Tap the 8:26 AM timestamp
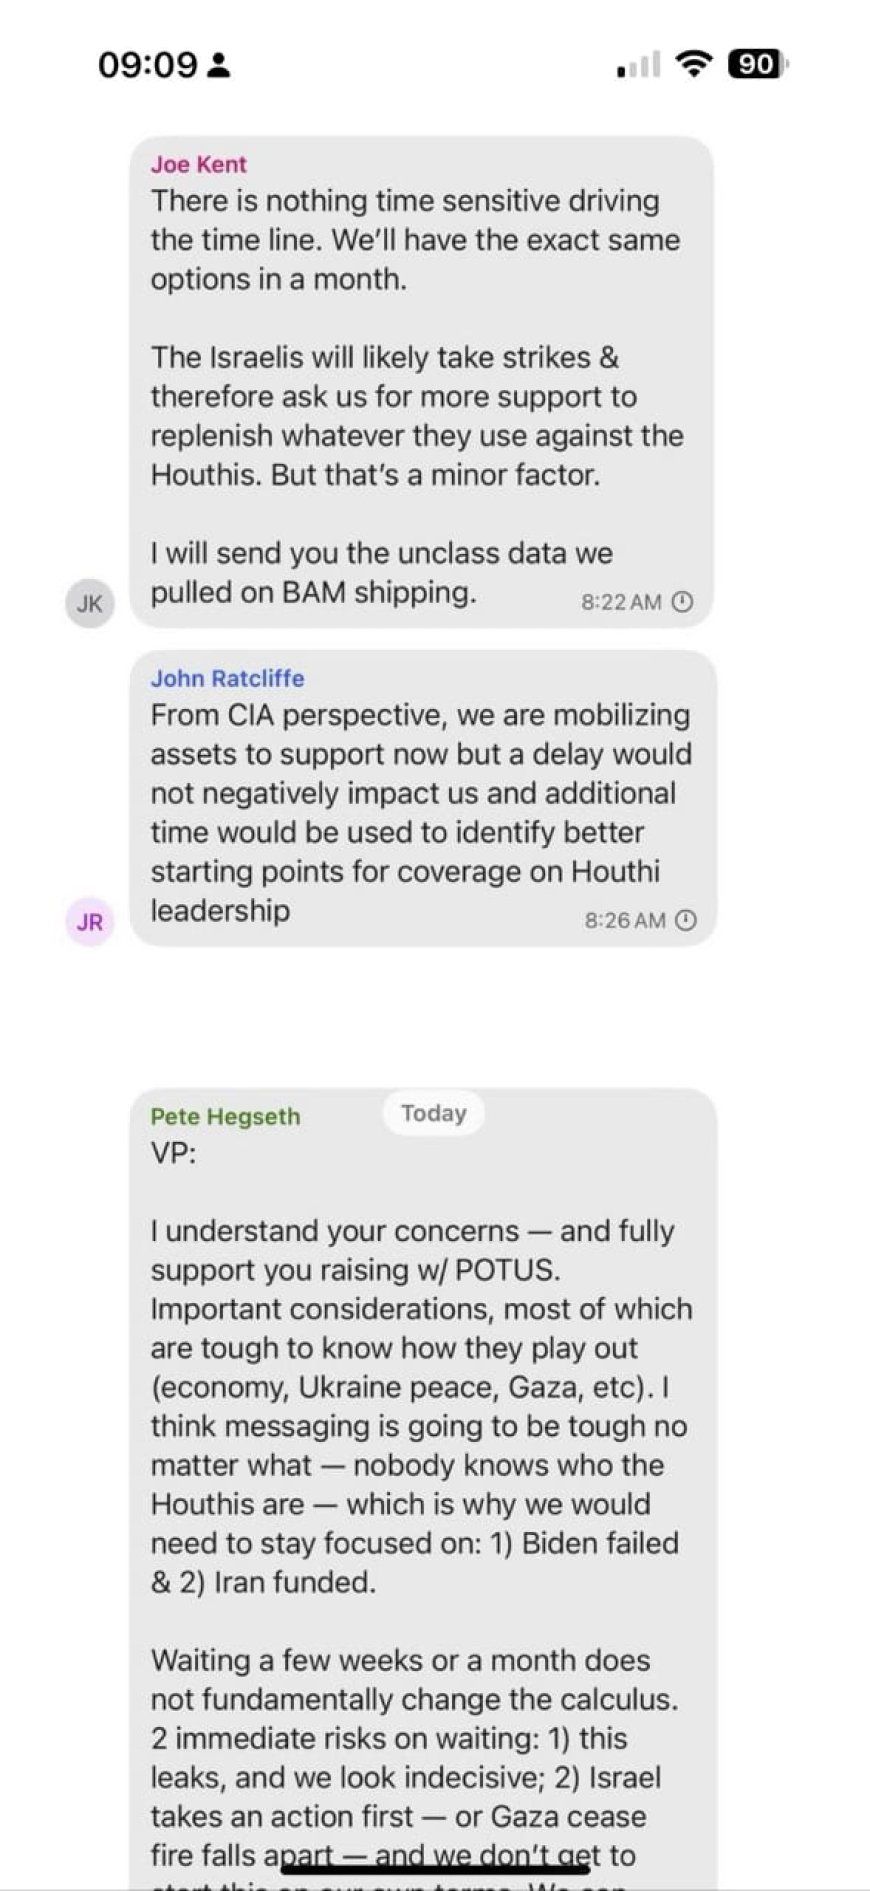The image size is (870, 1891). pos(625,920)
